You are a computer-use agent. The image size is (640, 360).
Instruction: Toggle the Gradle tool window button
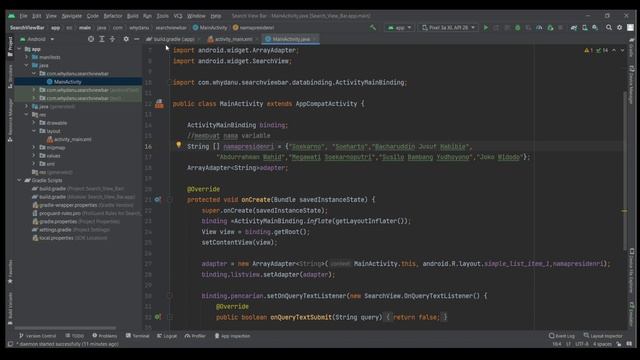(631, 49)
